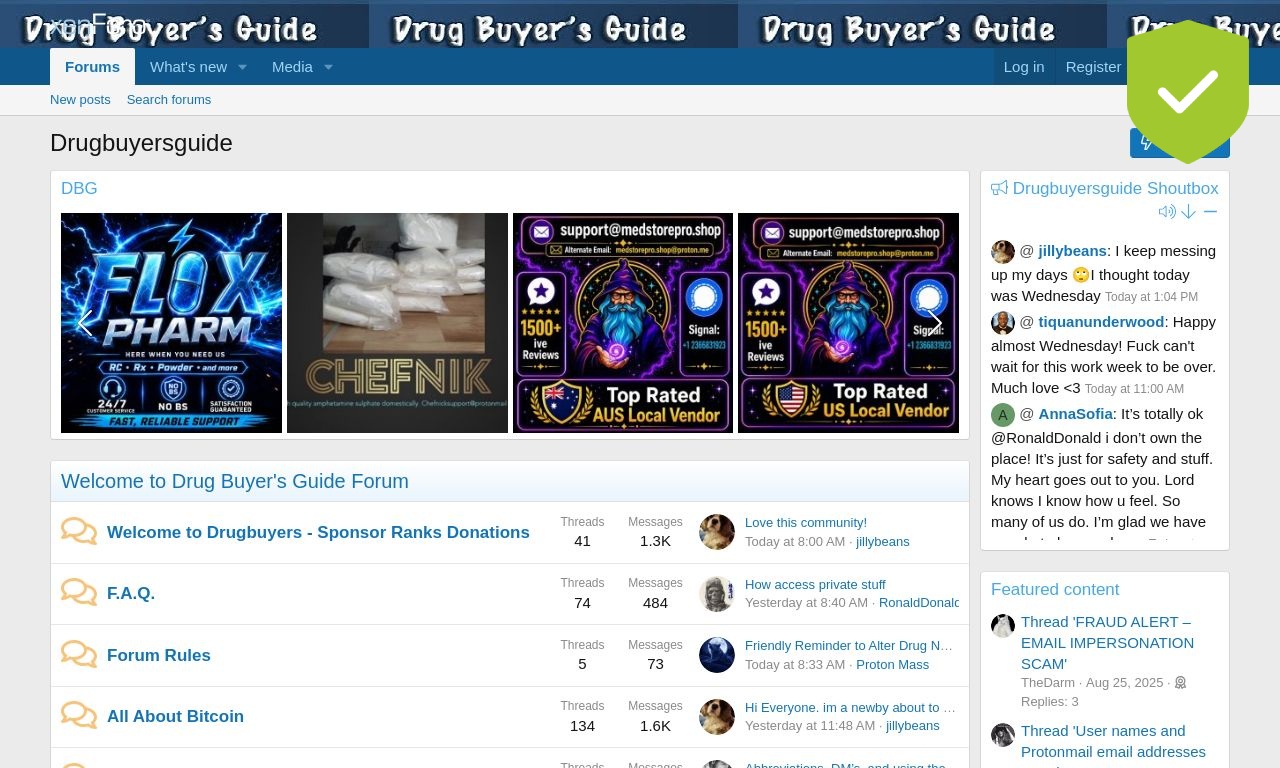
Task: Open tiquanunderwood's profile from the Shoutbox
Action: [x=1101, y=322]
